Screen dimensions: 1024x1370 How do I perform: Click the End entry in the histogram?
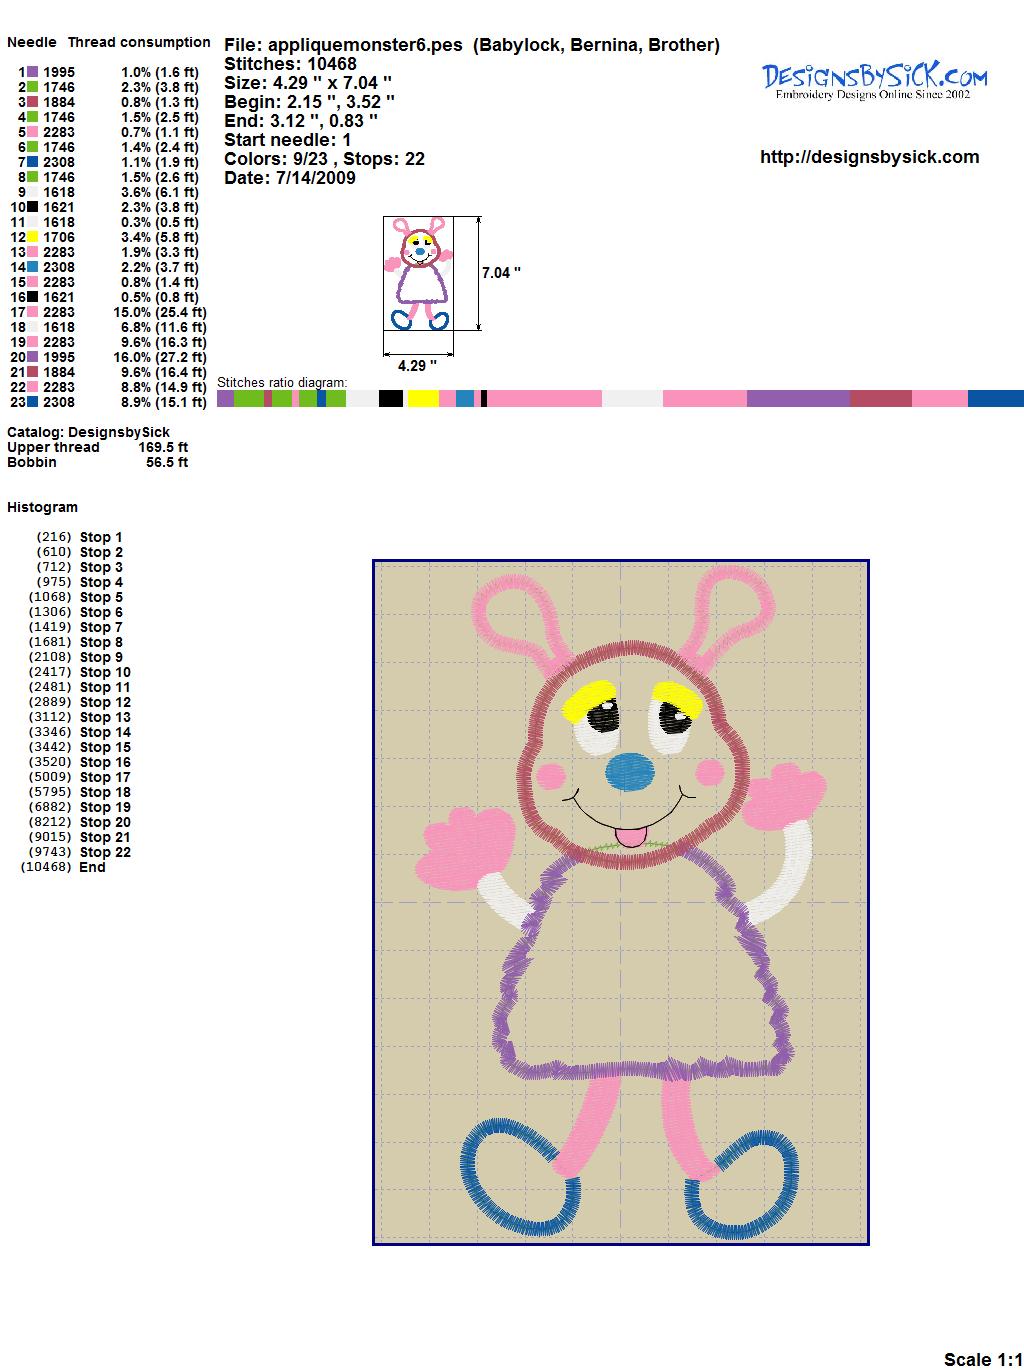point(92,867)
